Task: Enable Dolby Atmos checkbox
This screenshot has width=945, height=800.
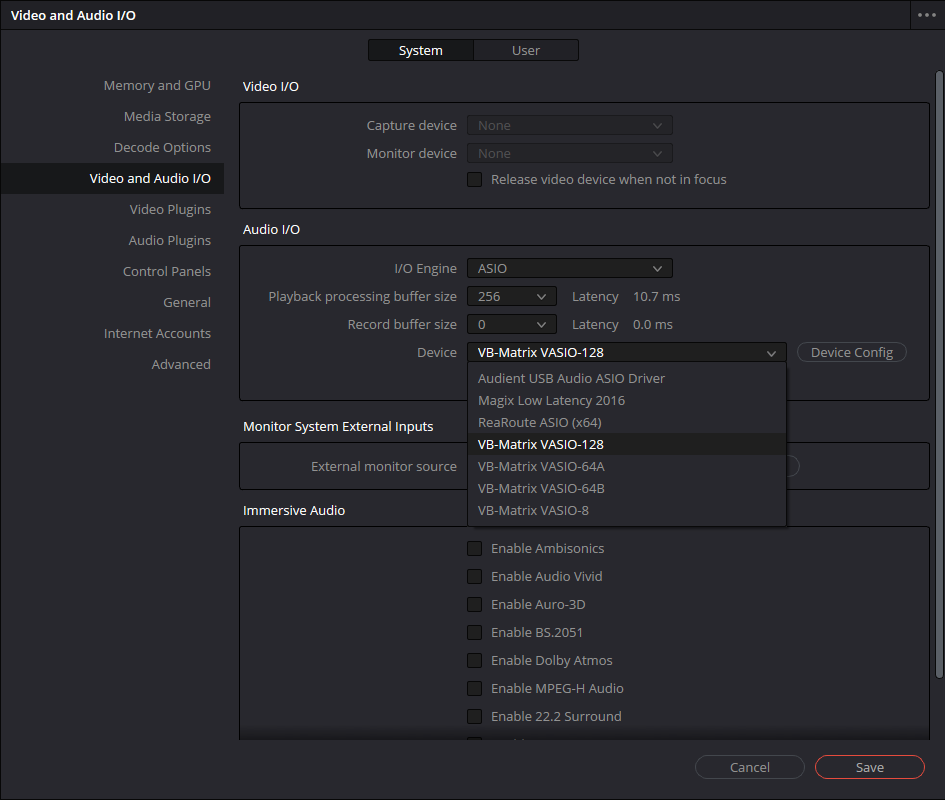Action: (x=474, y=661)
